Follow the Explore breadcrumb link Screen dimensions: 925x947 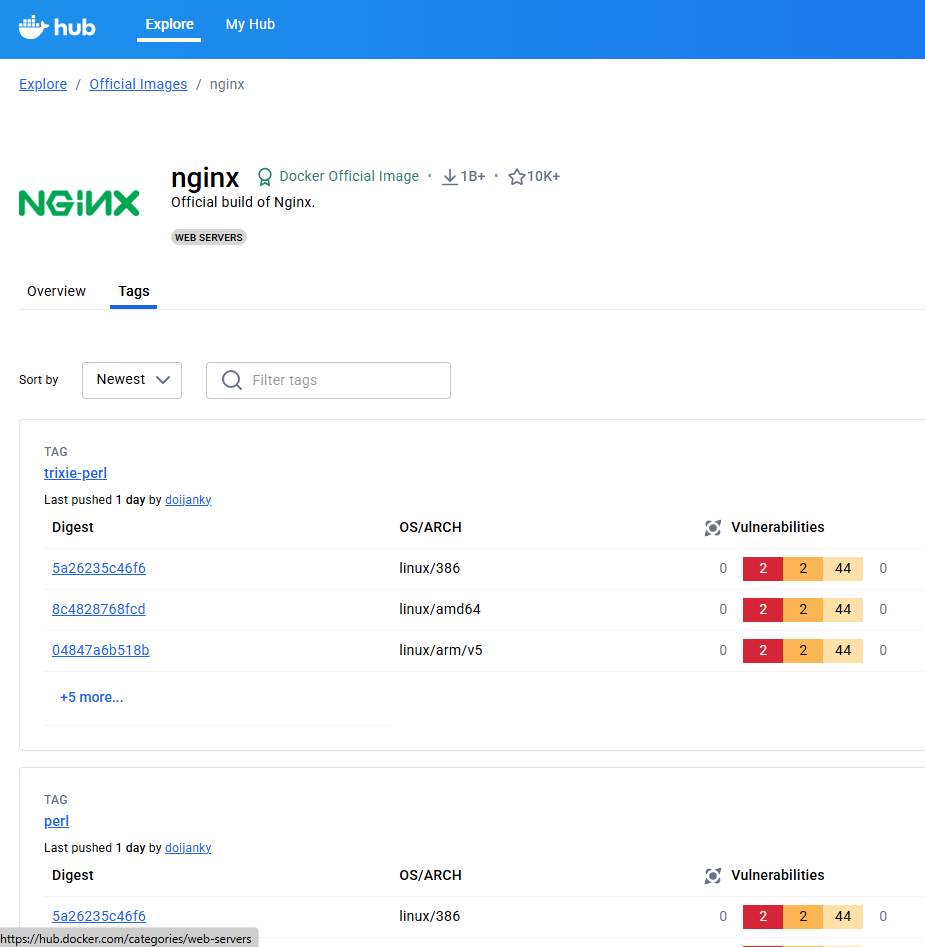[43, 84]
